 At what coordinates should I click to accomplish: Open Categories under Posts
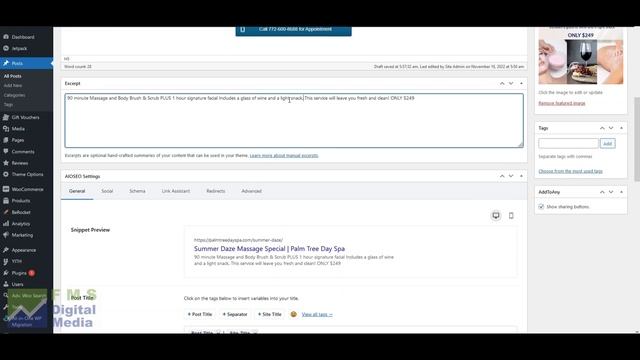click(x=14, y=95)
